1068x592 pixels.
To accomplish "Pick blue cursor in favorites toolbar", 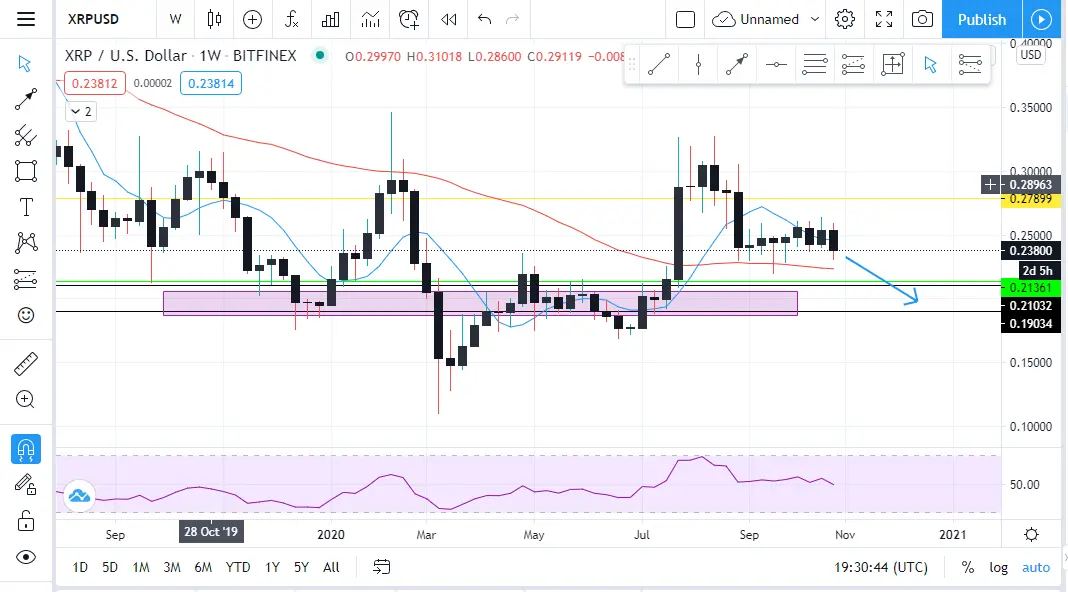I will (931, 65).
